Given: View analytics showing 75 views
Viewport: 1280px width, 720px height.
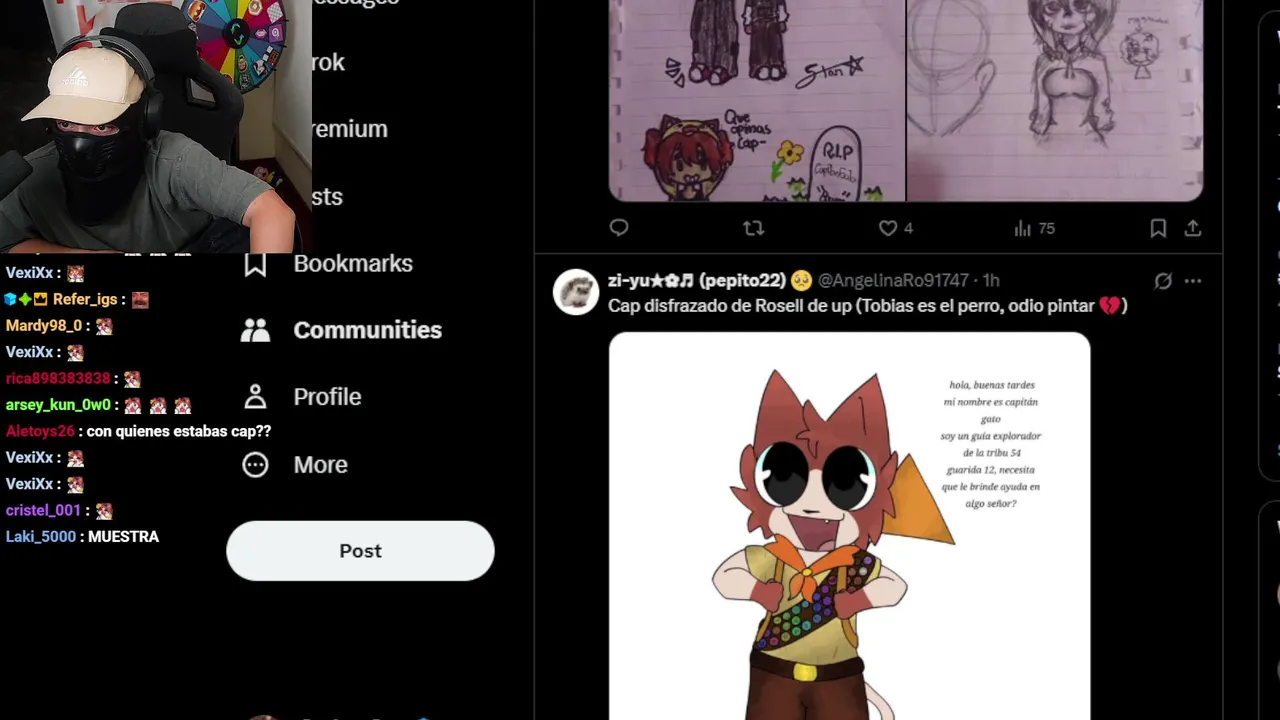Looking at the screenshot, I should (x=1034, y=228).
